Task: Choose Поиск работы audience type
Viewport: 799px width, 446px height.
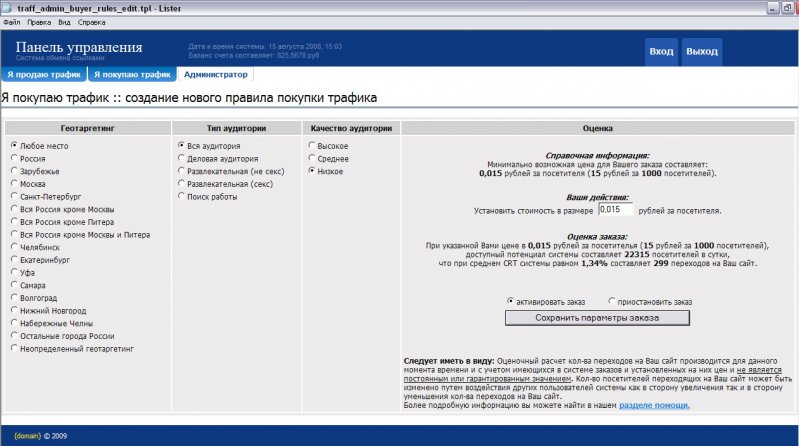Action: (181, 196)
